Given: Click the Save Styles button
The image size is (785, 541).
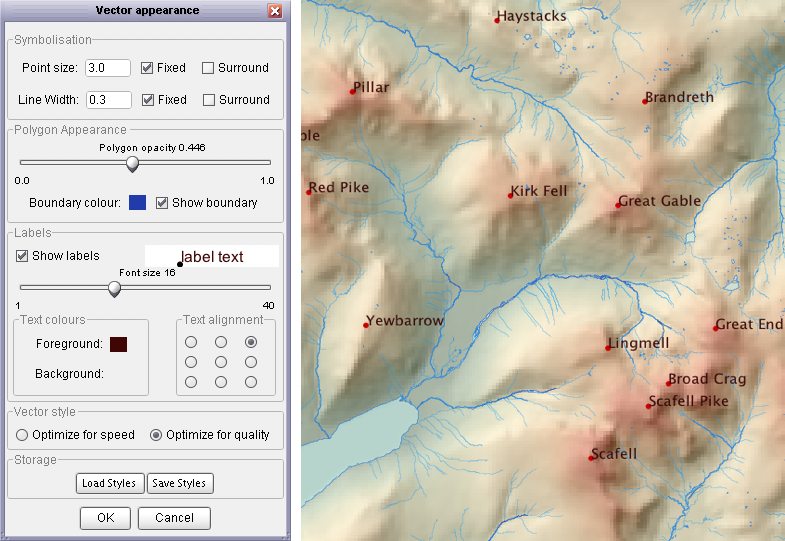Looking at the screenshot, I should (179, 484).
